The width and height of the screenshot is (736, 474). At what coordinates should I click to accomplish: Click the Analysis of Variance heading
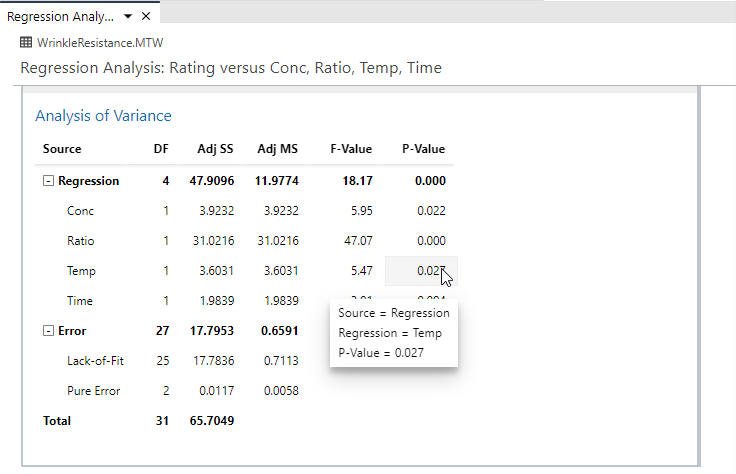click(x=103, y=116)
